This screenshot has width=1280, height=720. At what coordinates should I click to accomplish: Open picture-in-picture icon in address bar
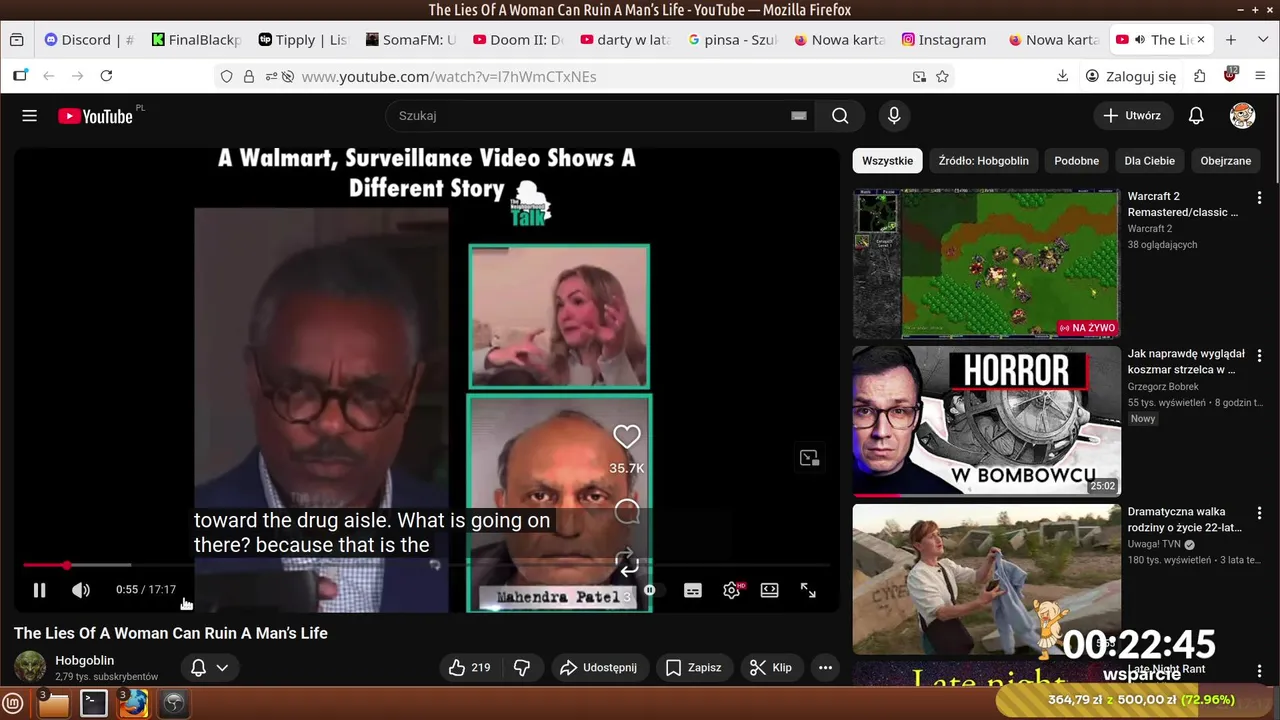tap(919, 76)
